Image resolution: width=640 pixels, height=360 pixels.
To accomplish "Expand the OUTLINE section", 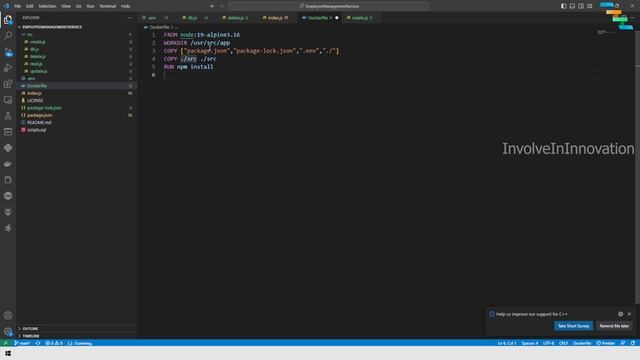I will [x=30, y=329].
